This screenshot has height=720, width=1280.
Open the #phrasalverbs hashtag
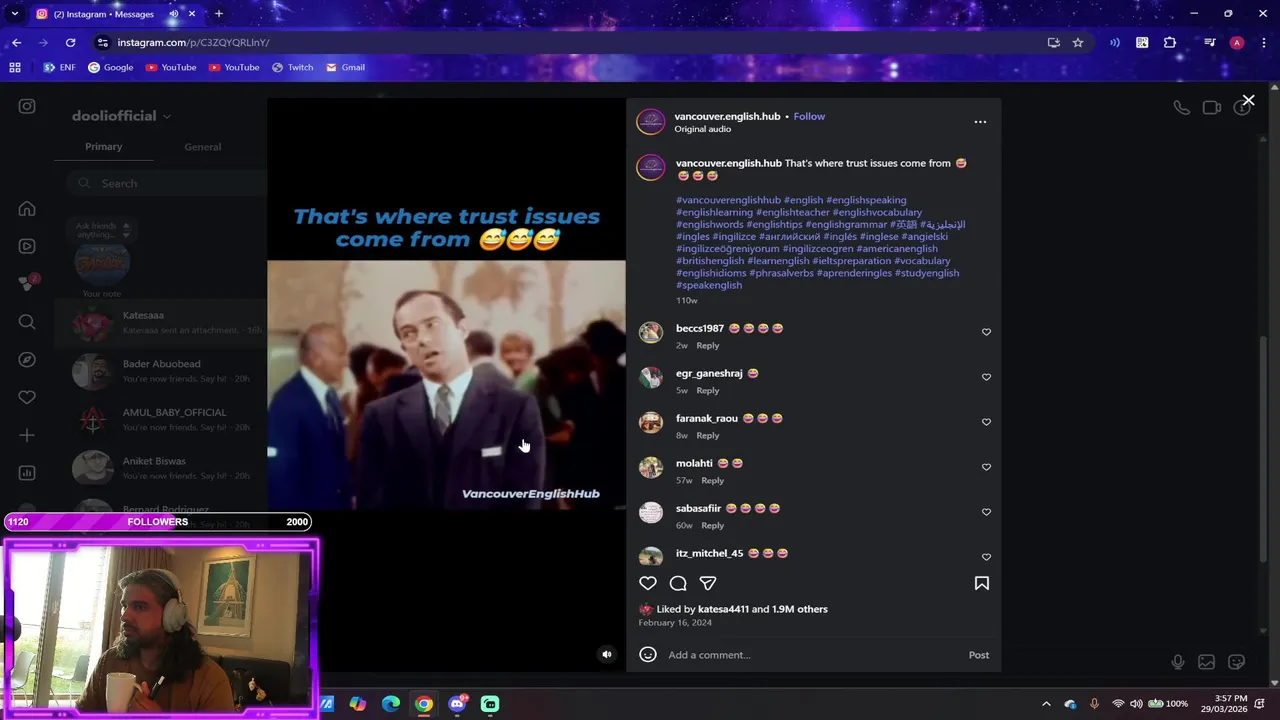point(781,273)
